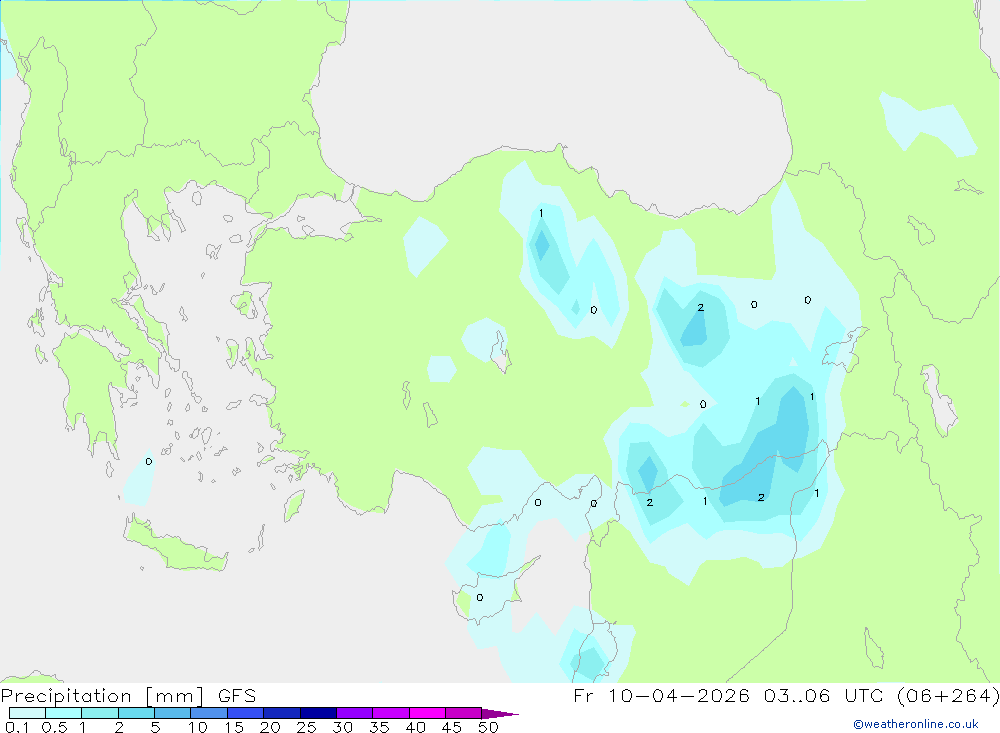The width and height of the screenshot is (1000, 733).
Task: Click the "0" value in sea west of Crete
Action: pyautogui.click(x=149, y=461)
